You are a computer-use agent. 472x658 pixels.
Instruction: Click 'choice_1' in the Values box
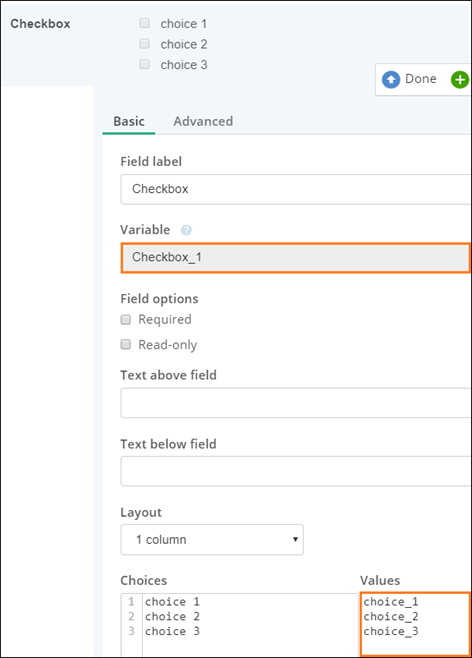click(391, 602)
